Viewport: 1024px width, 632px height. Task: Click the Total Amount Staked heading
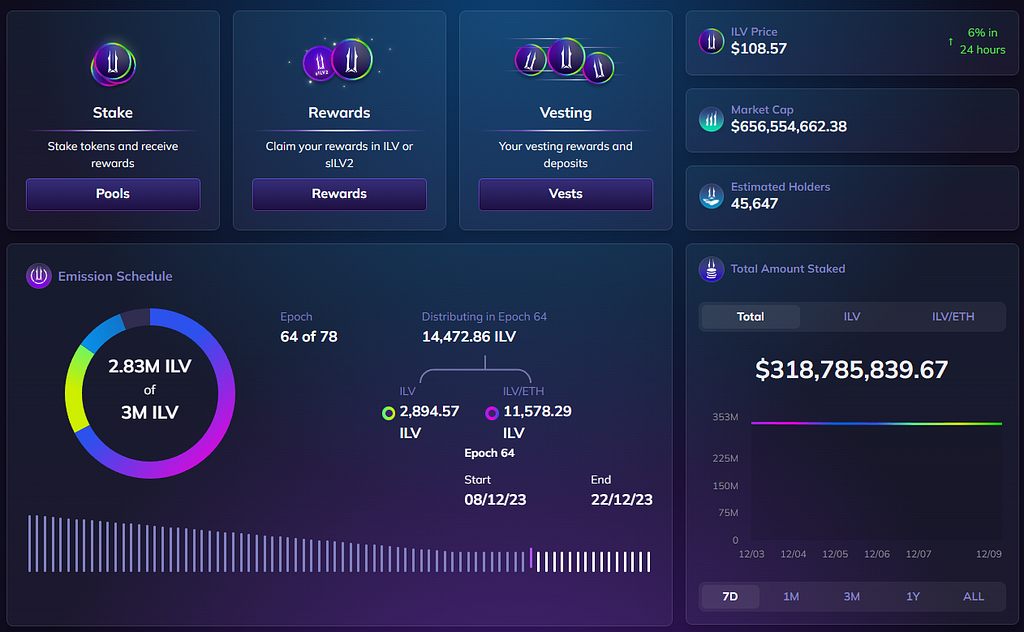click(x=788, y=268)
